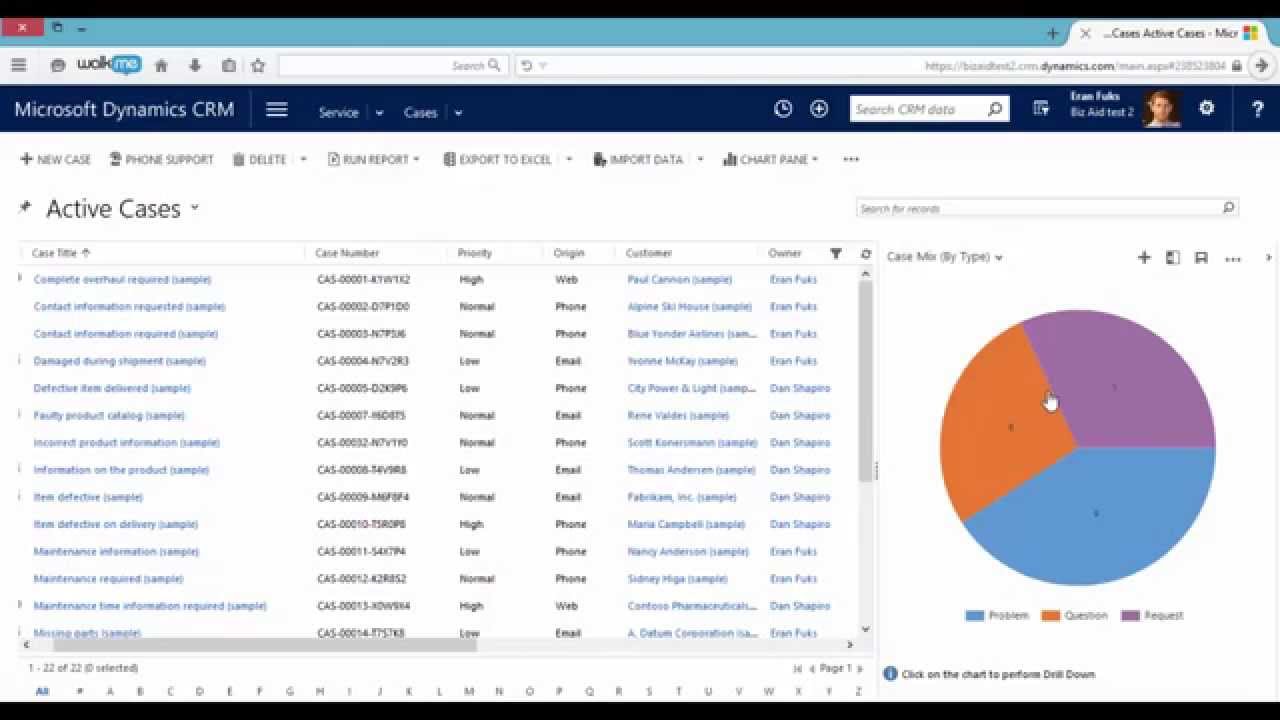Click in Search CRM data field
The width and height of the screenshot is (1280, 720).
click(x=917, y=109)
